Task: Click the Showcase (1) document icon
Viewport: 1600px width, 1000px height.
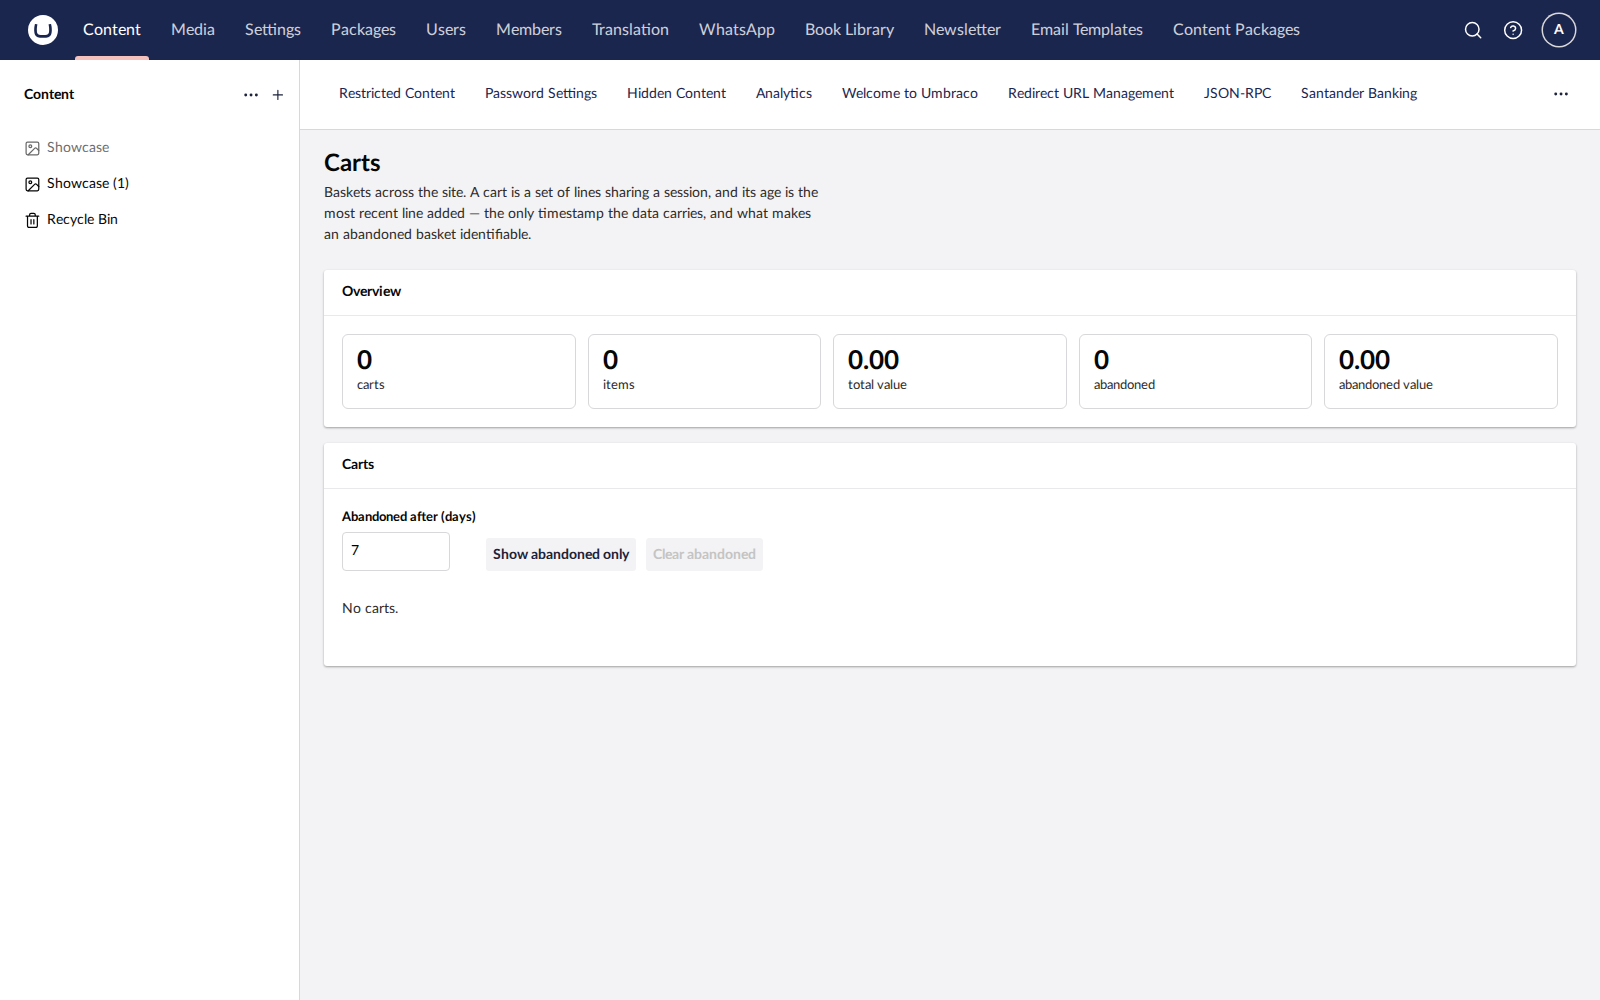Action: [x=32, y=184]
